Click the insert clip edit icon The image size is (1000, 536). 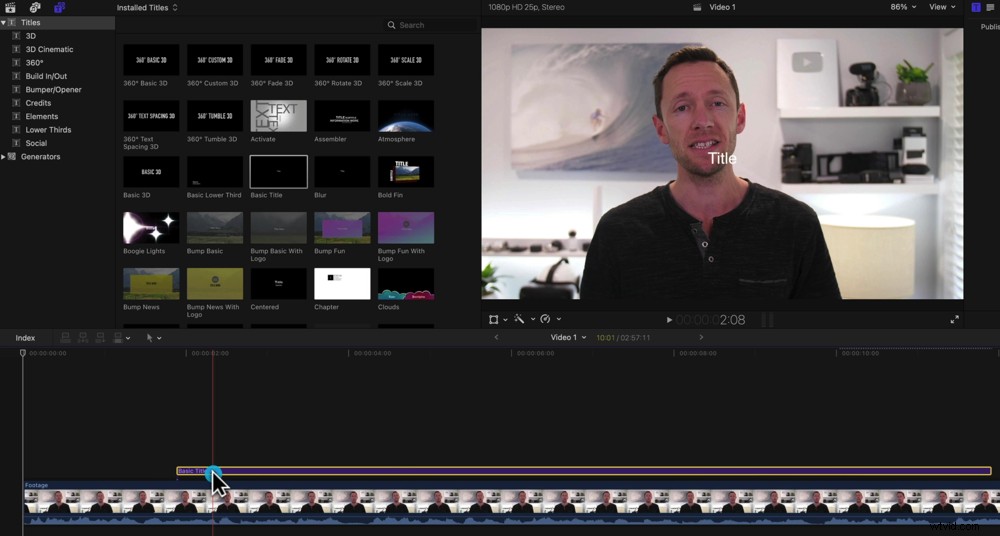coord(83,338)
